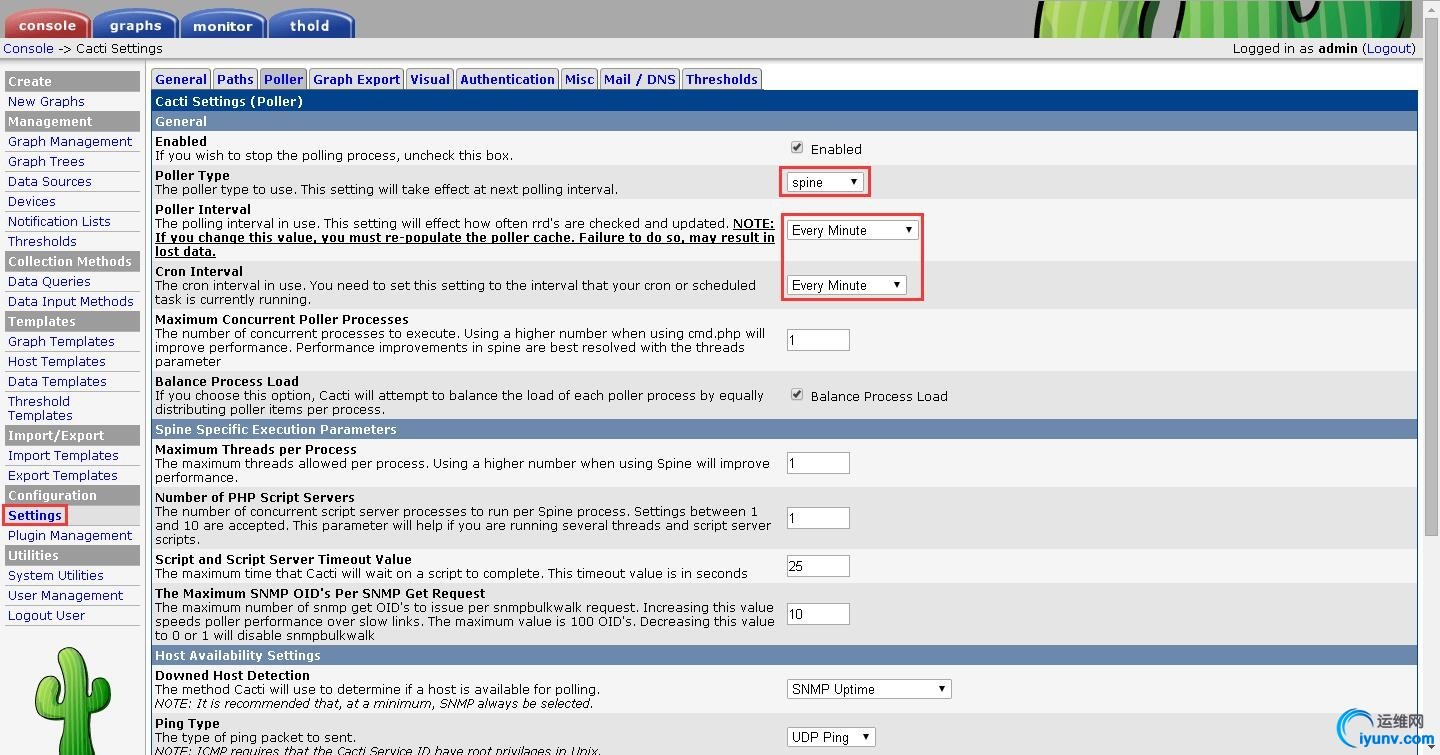Open Data Templates in sidebar
1440x755 pixels.
pyautogui.click(x=57, y=381)
